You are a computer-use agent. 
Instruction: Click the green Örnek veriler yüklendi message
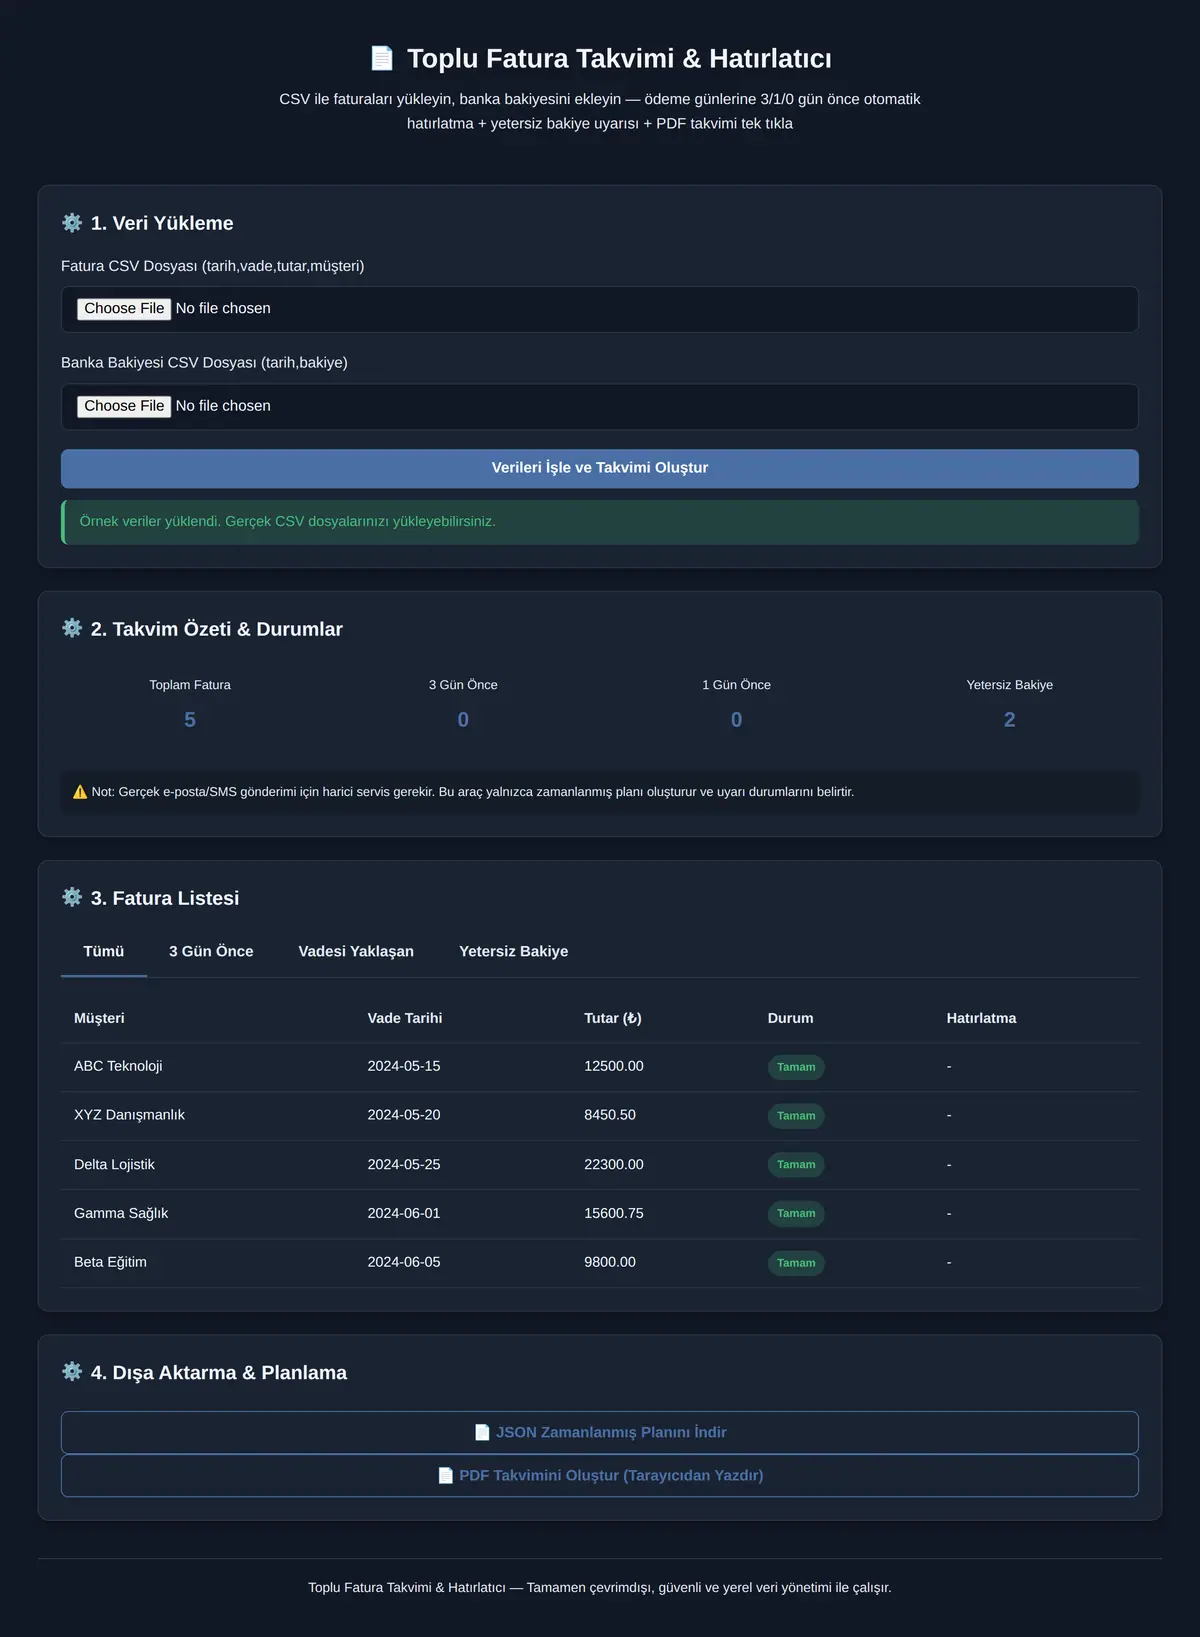(600, 522)
